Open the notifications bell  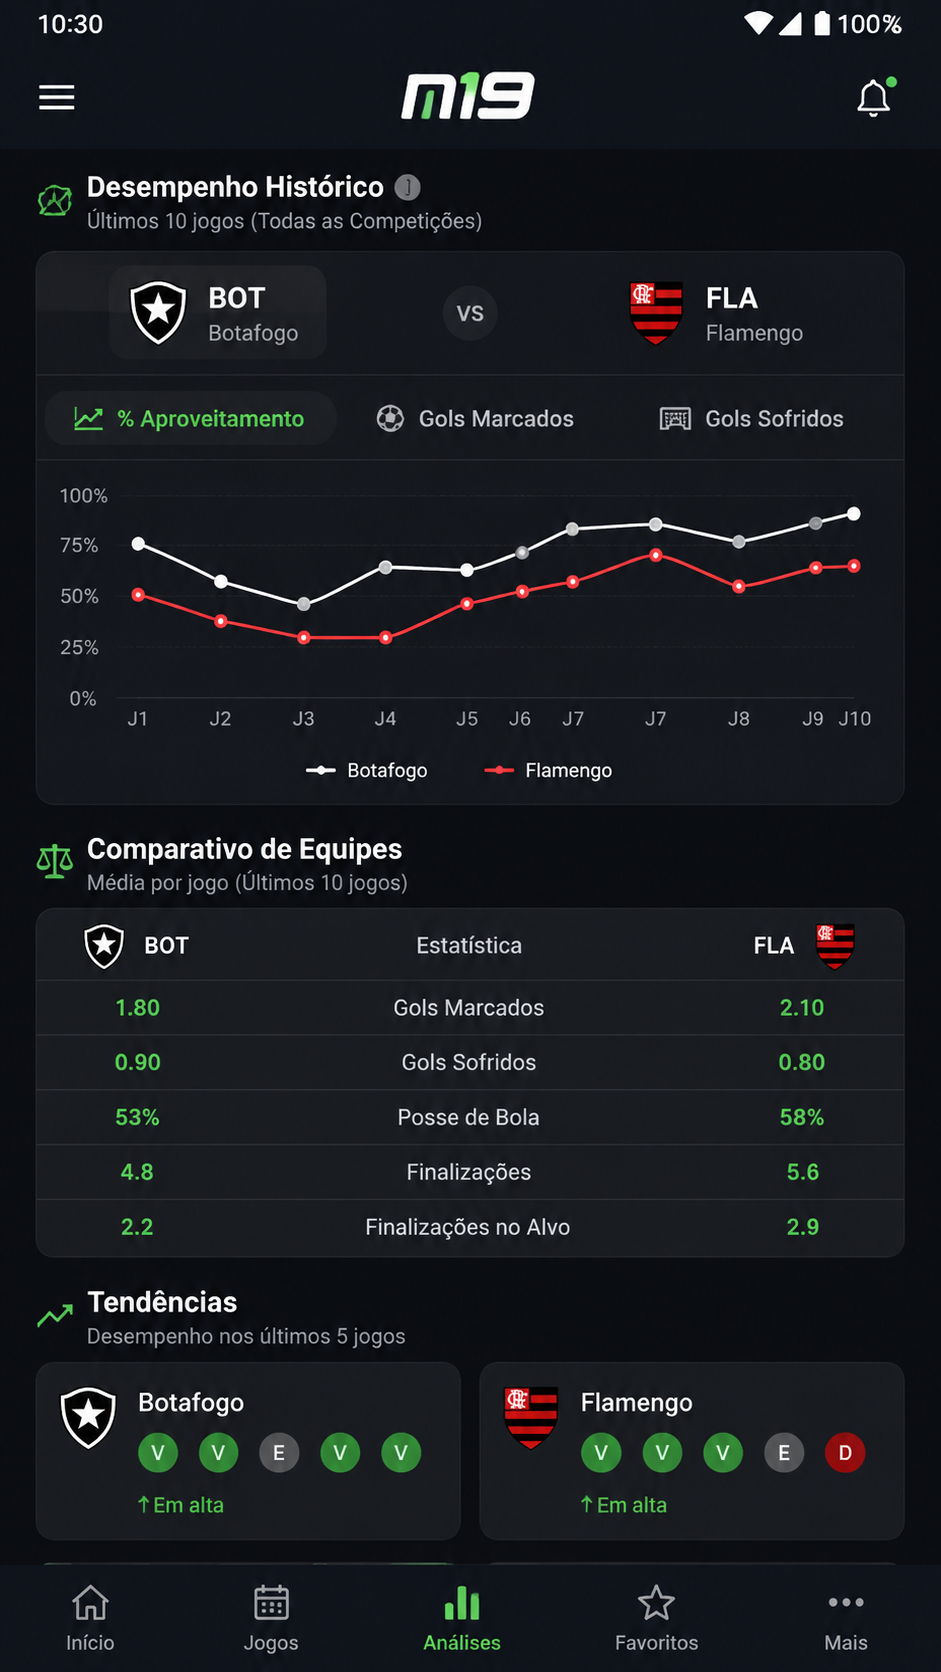(874, 97)
